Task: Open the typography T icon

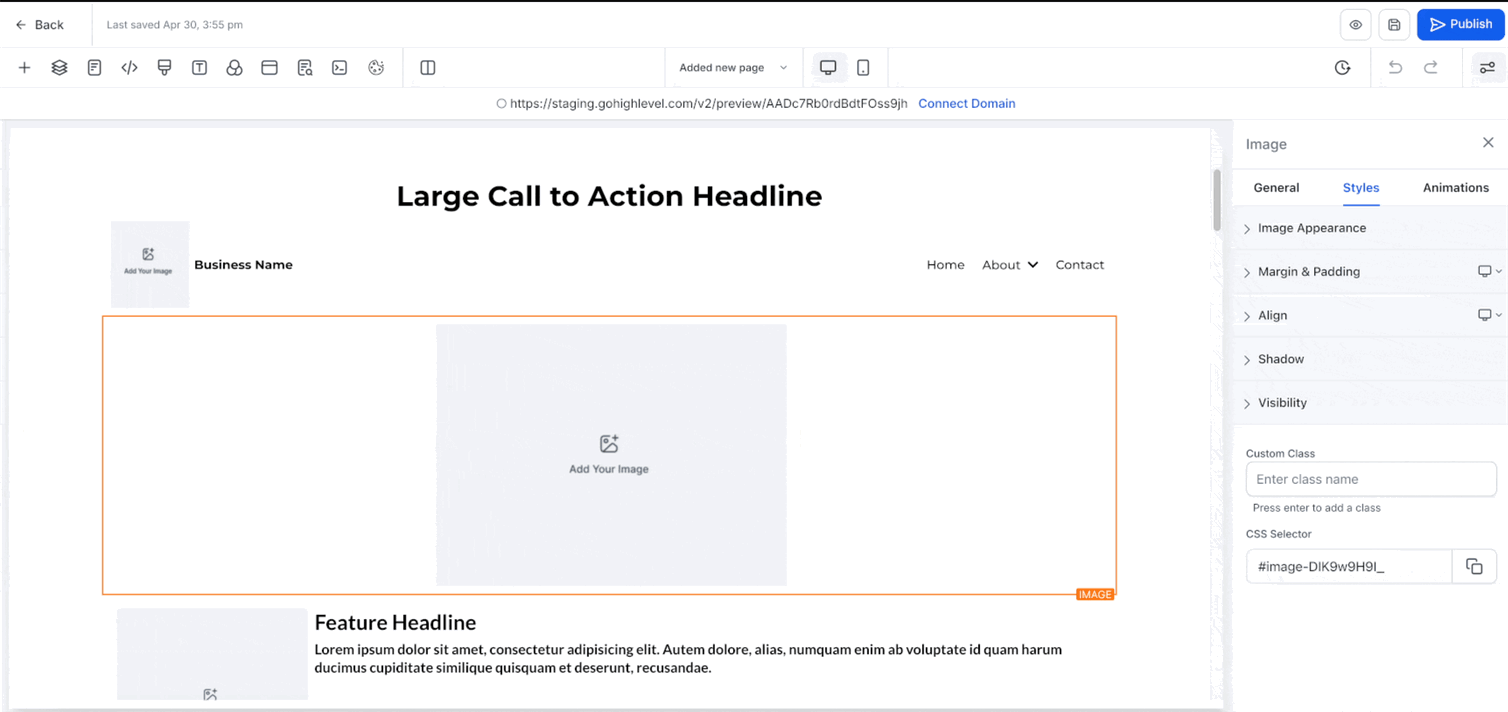Action: pyautogui.click(x=199, y=68)
